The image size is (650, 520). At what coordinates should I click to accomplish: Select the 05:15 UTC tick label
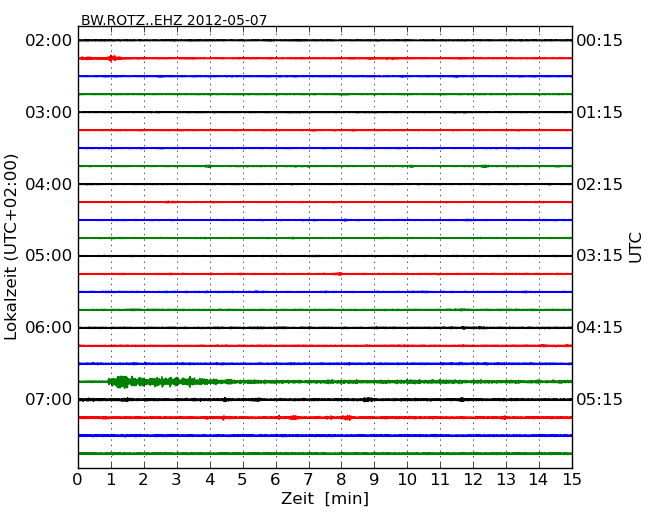(599, 400)
